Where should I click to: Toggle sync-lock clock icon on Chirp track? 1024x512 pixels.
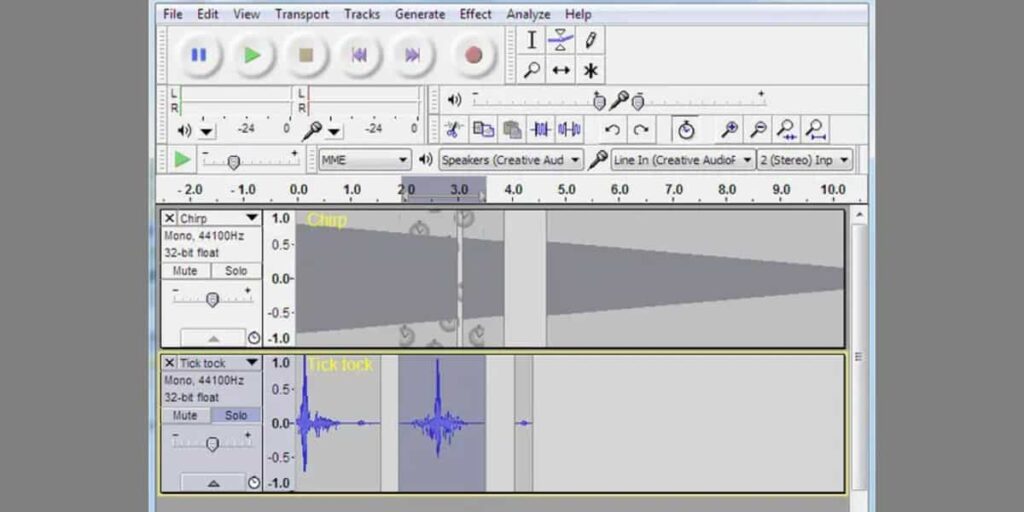point(254,338)
